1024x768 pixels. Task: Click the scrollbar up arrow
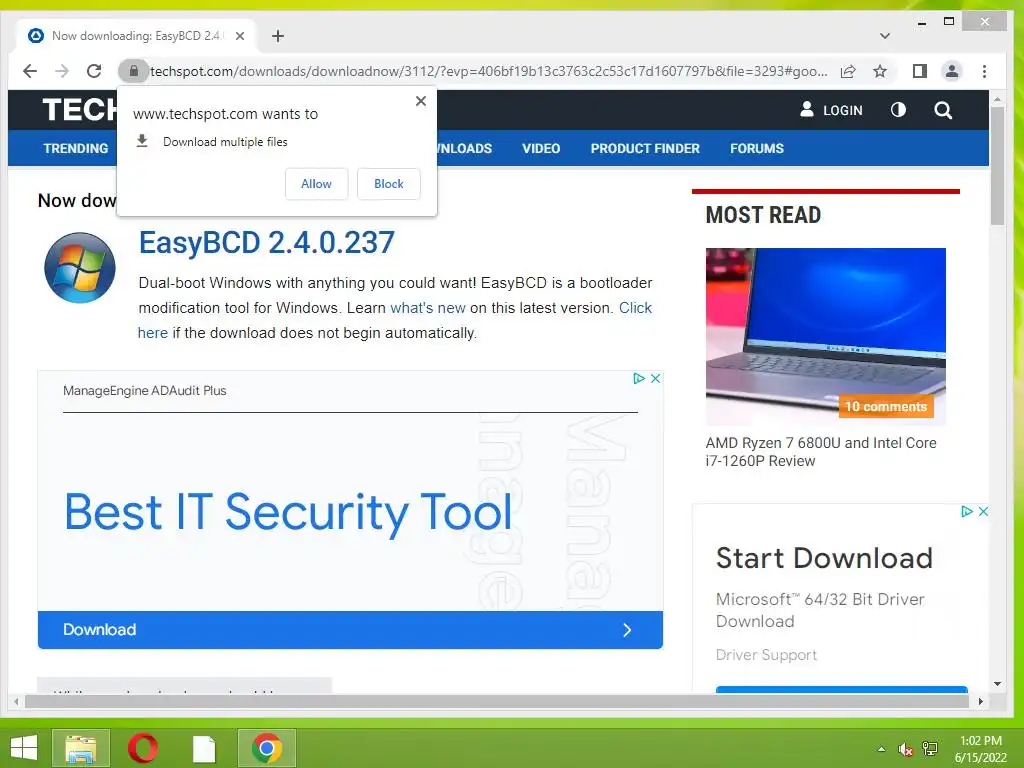pos(997,99)
